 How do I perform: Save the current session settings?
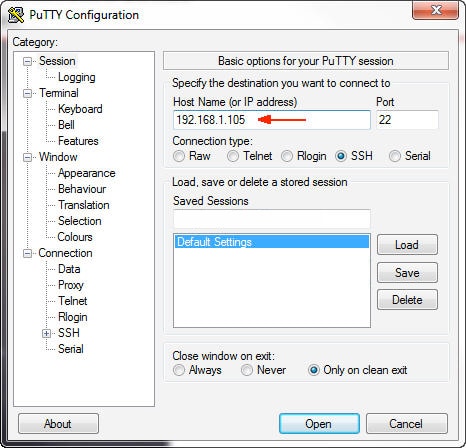coord(407,273)
